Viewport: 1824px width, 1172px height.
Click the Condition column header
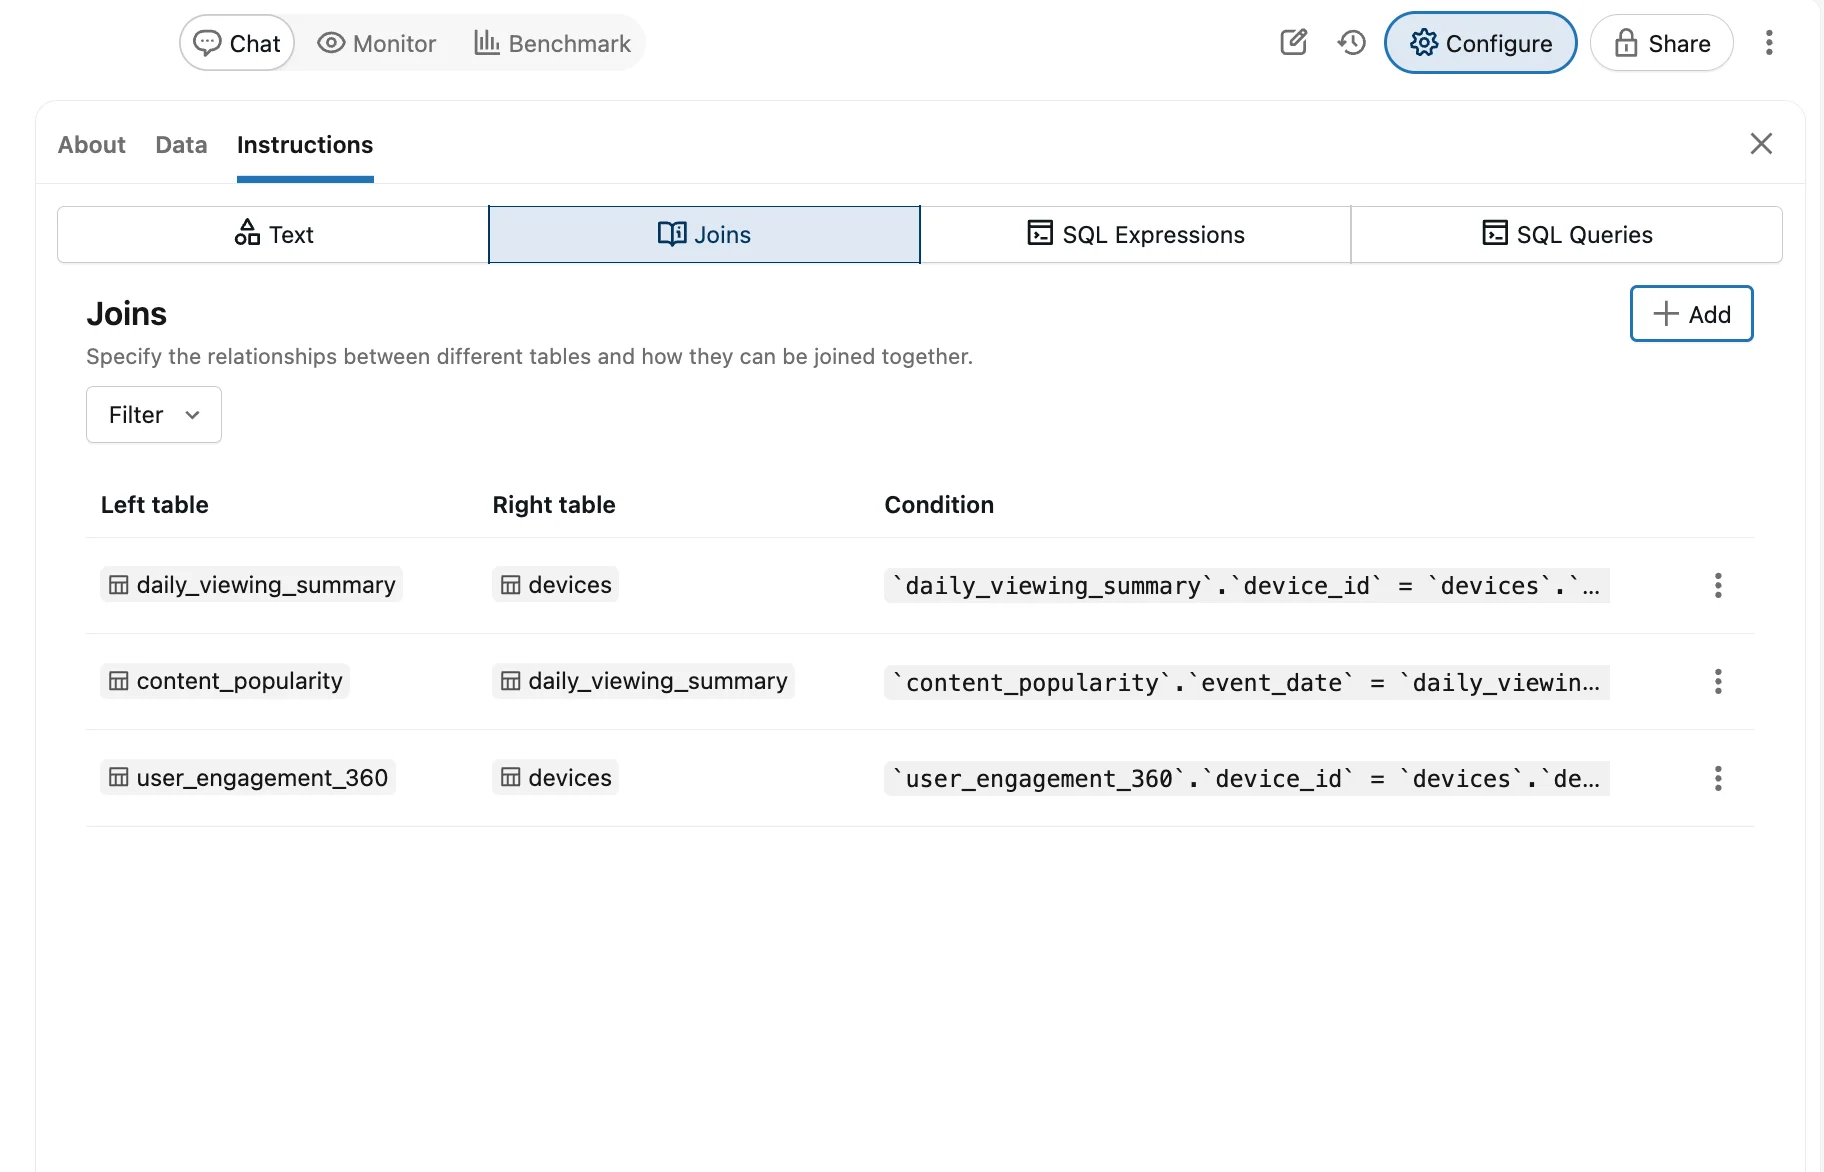click(939, 505)
